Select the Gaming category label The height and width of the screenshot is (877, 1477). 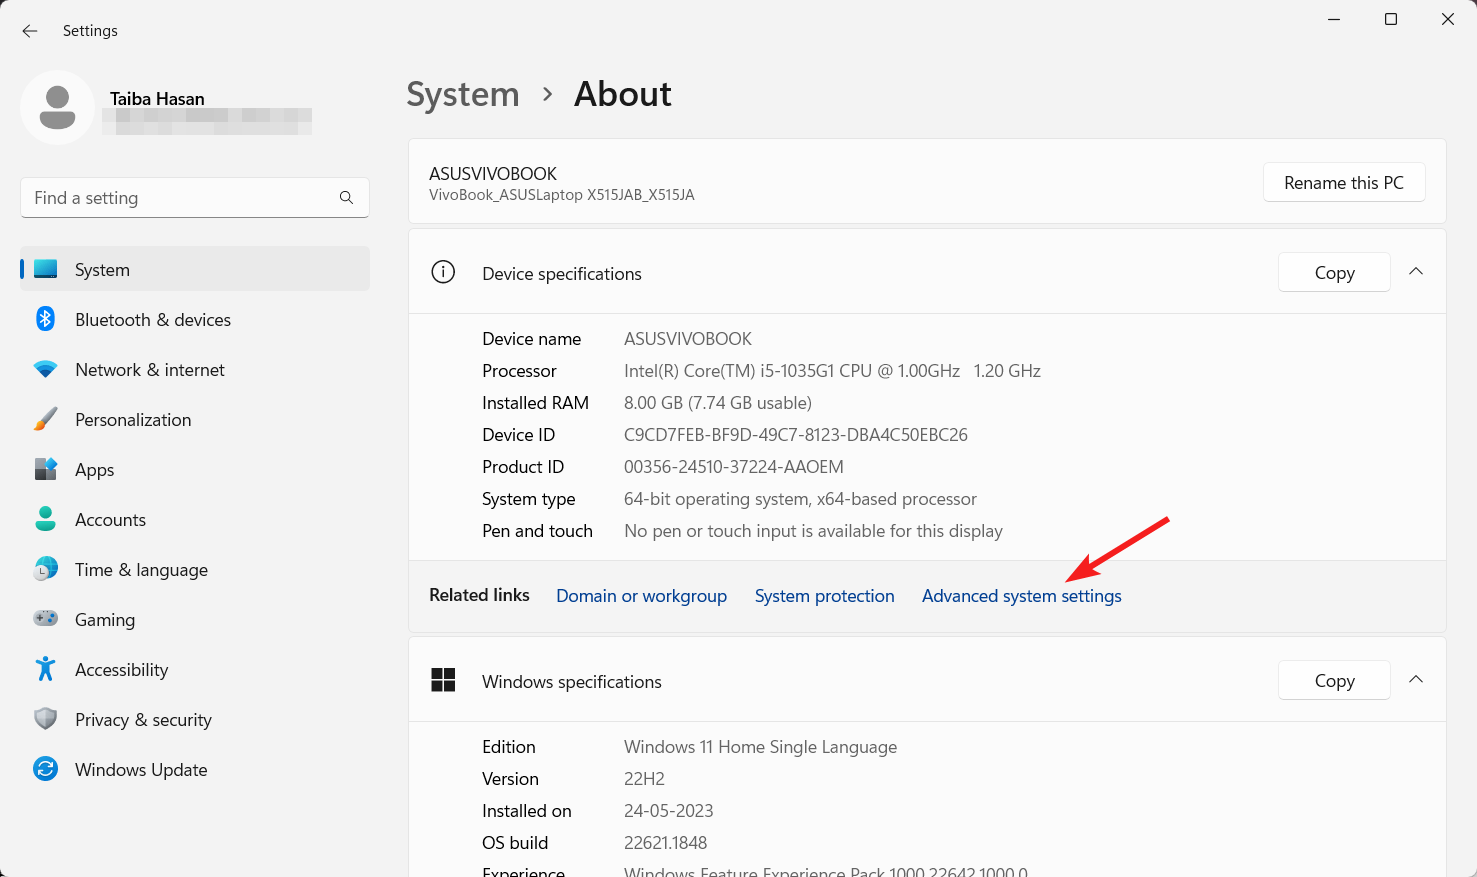click(105, 620)
